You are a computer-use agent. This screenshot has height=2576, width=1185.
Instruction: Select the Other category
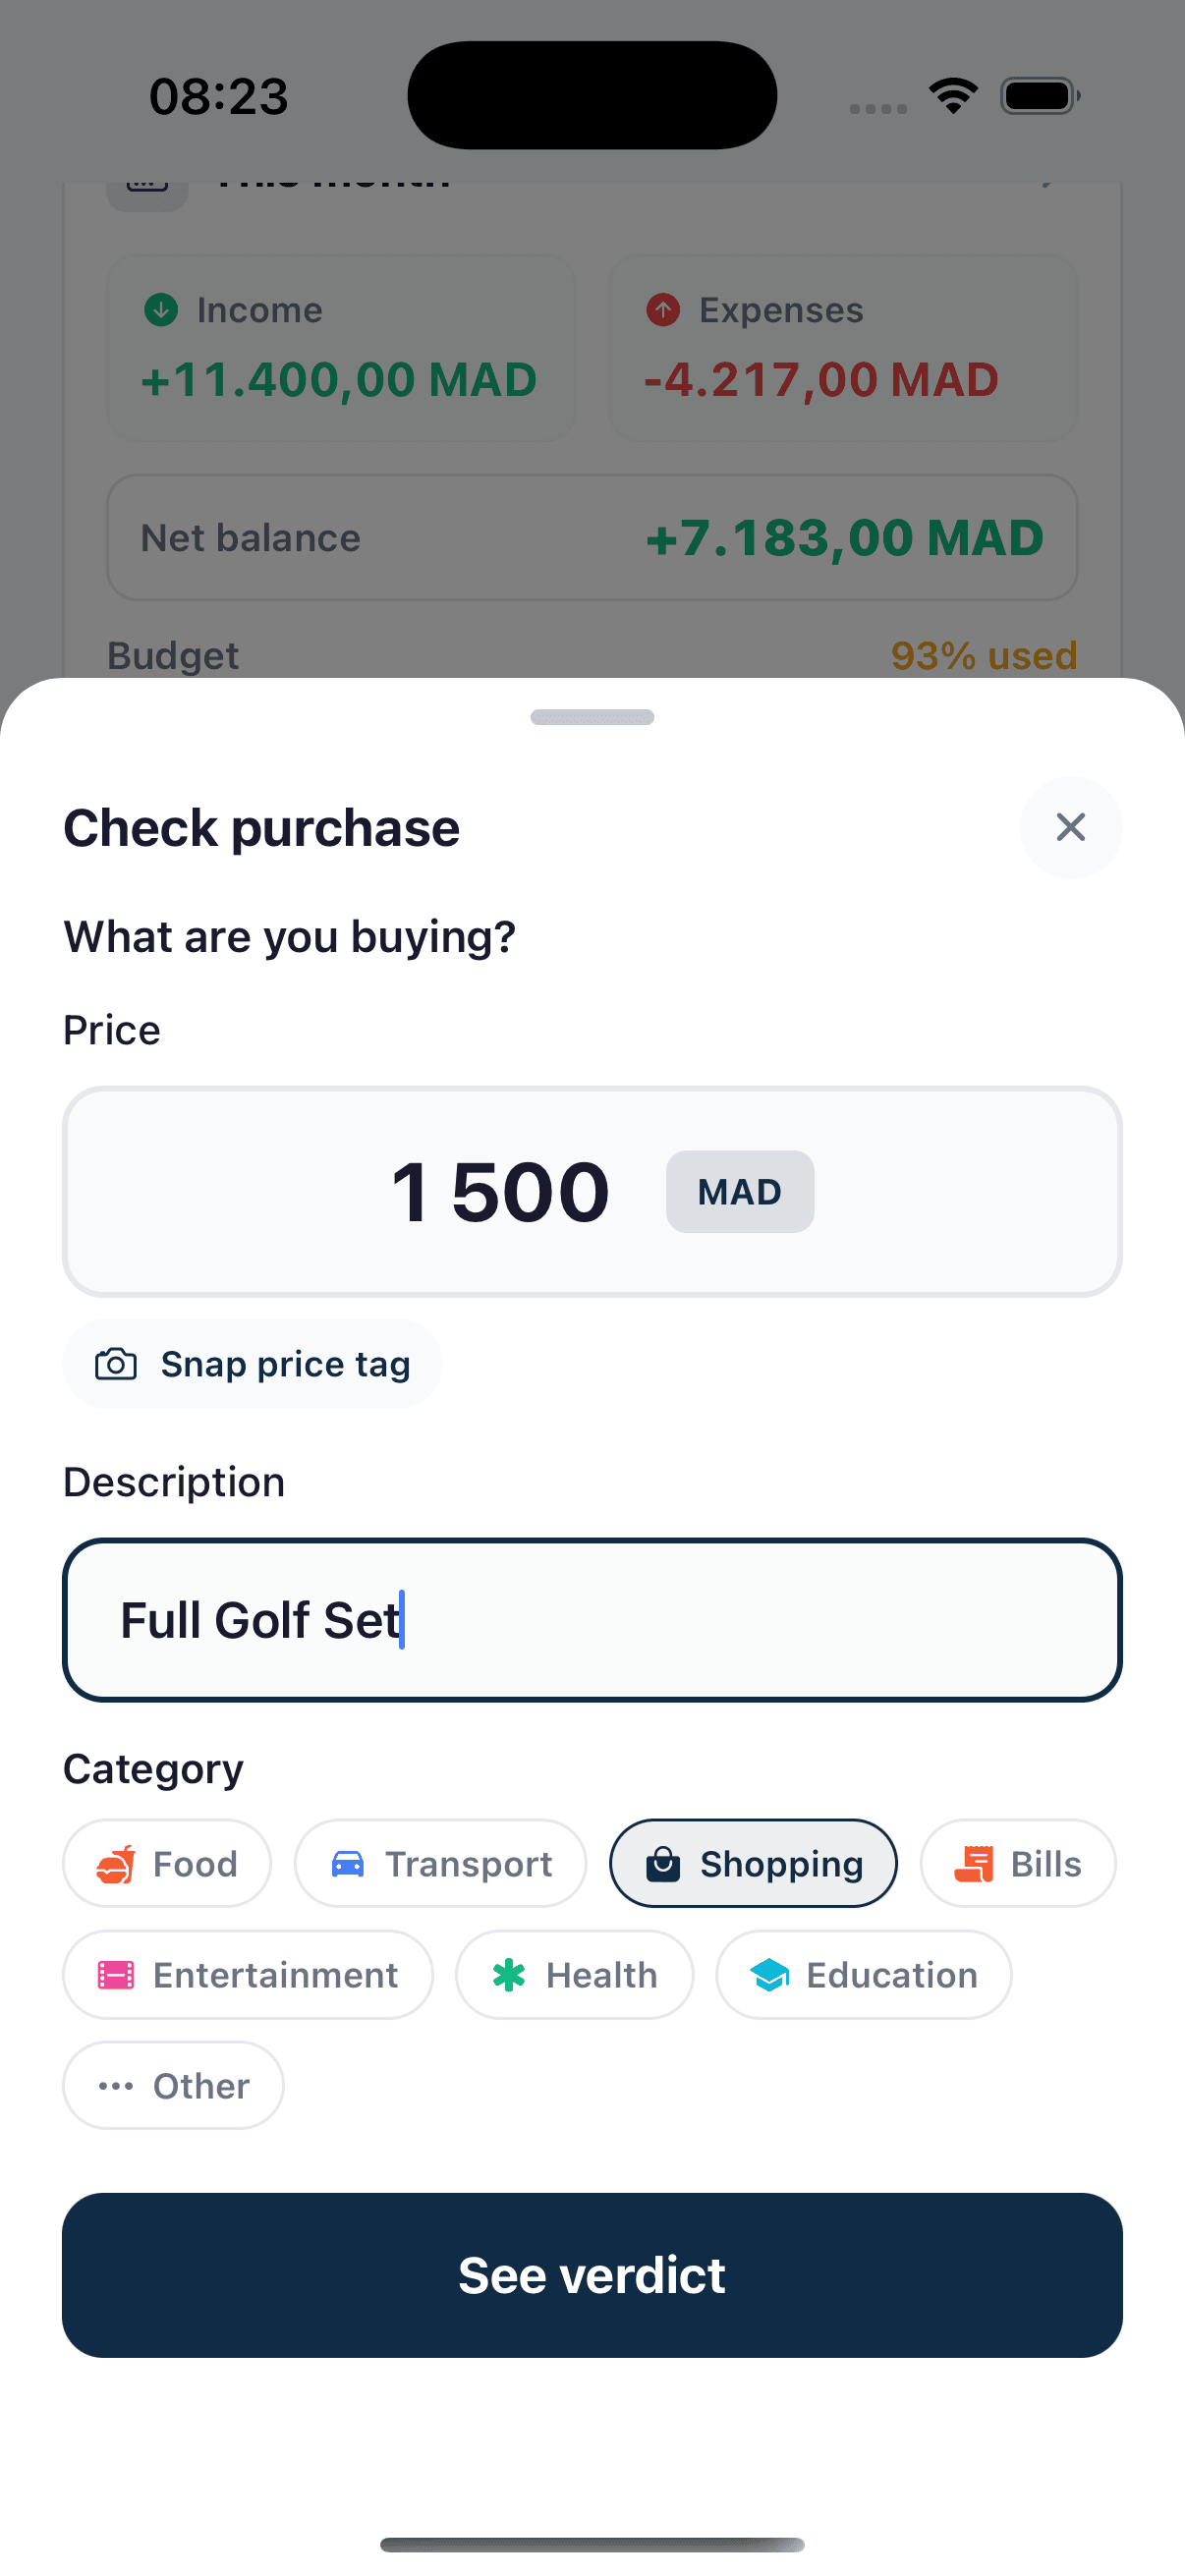coord(173,2086)
